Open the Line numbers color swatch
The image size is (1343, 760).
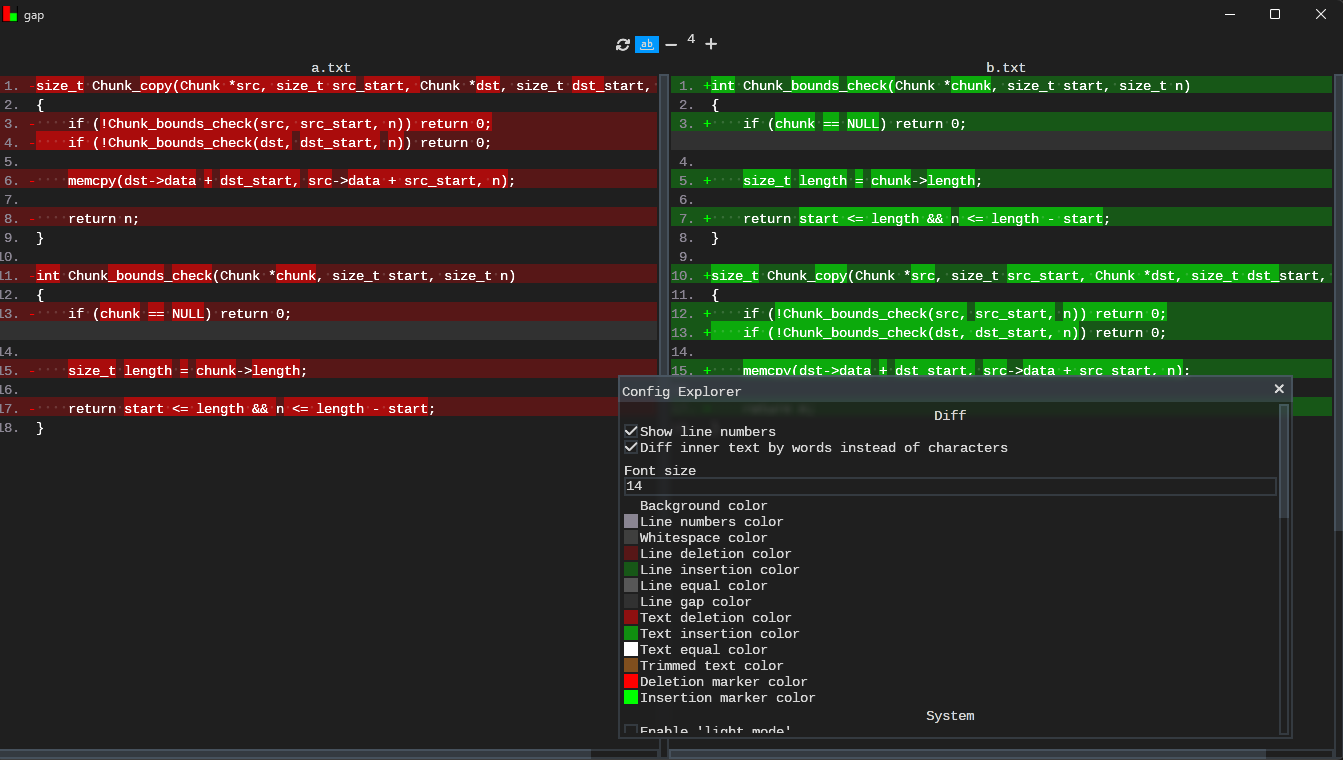(631, 521)
